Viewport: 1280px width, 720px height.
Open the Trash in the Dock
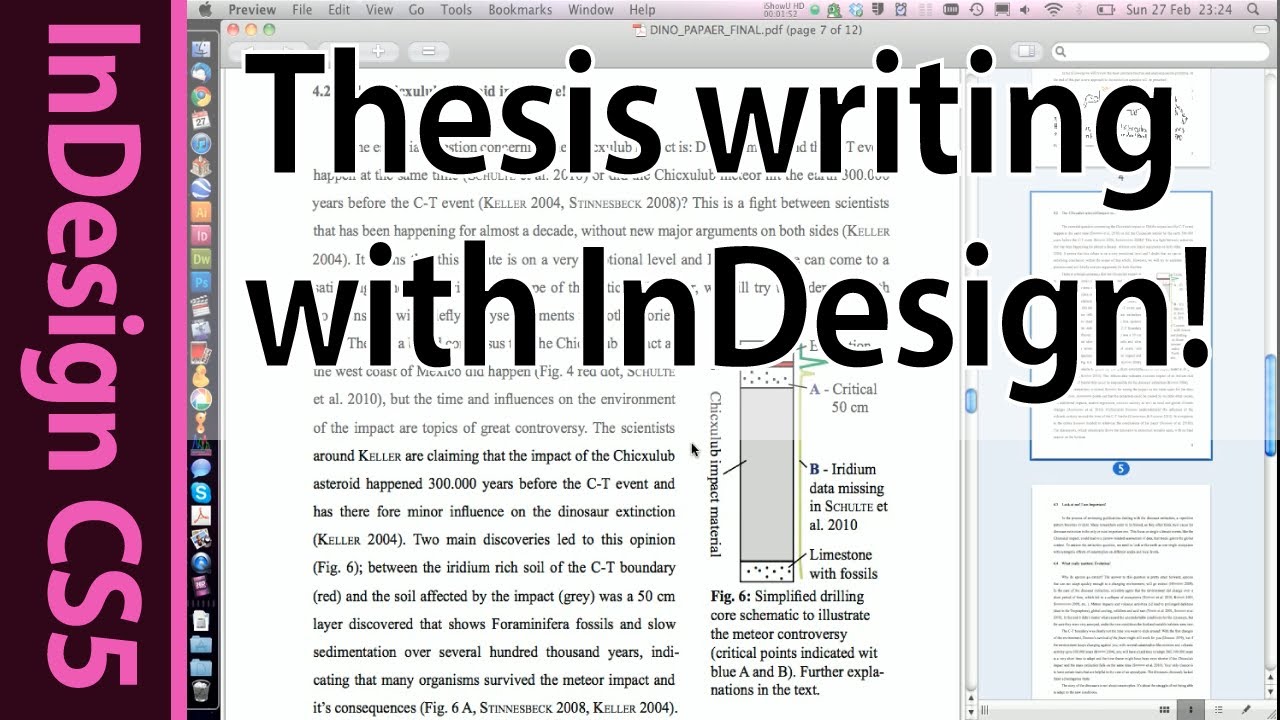coord(201,690)
